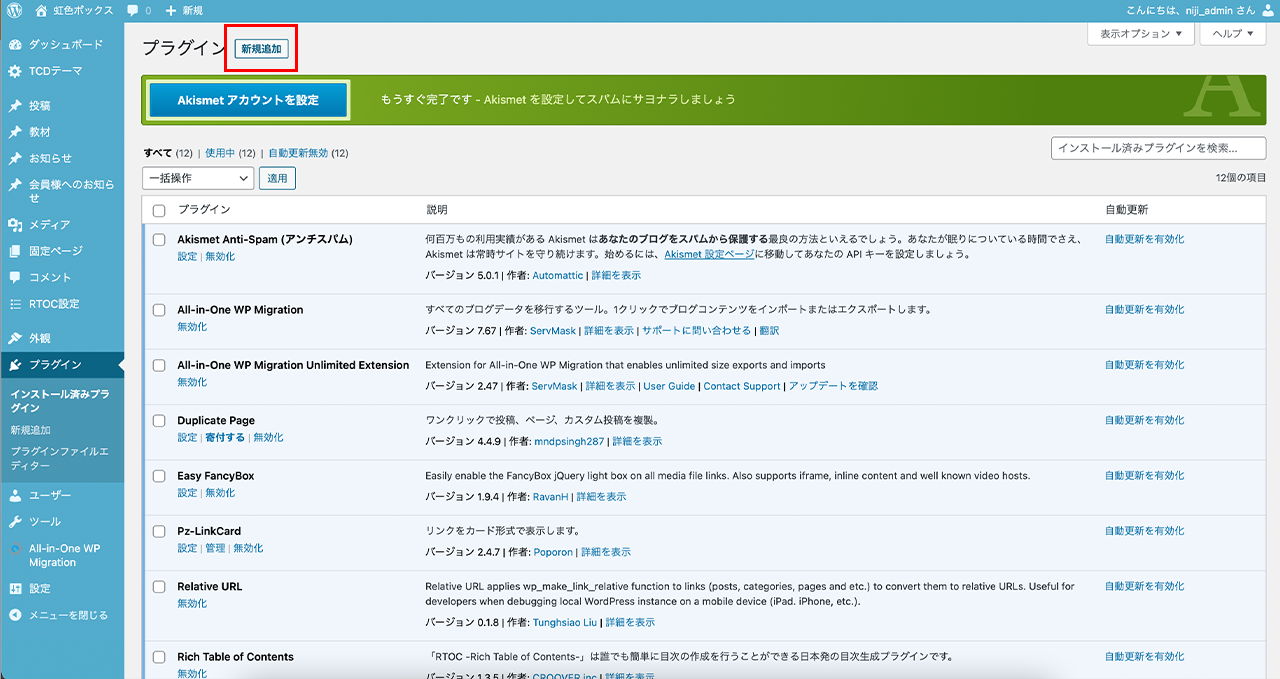
Task: Click Akismet アカウントを設定 button
Action: (x=248, y=100)
